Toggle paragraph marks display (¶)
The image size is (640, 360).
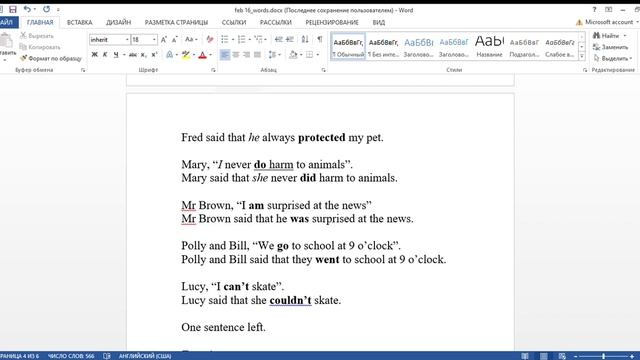[320, 40]
